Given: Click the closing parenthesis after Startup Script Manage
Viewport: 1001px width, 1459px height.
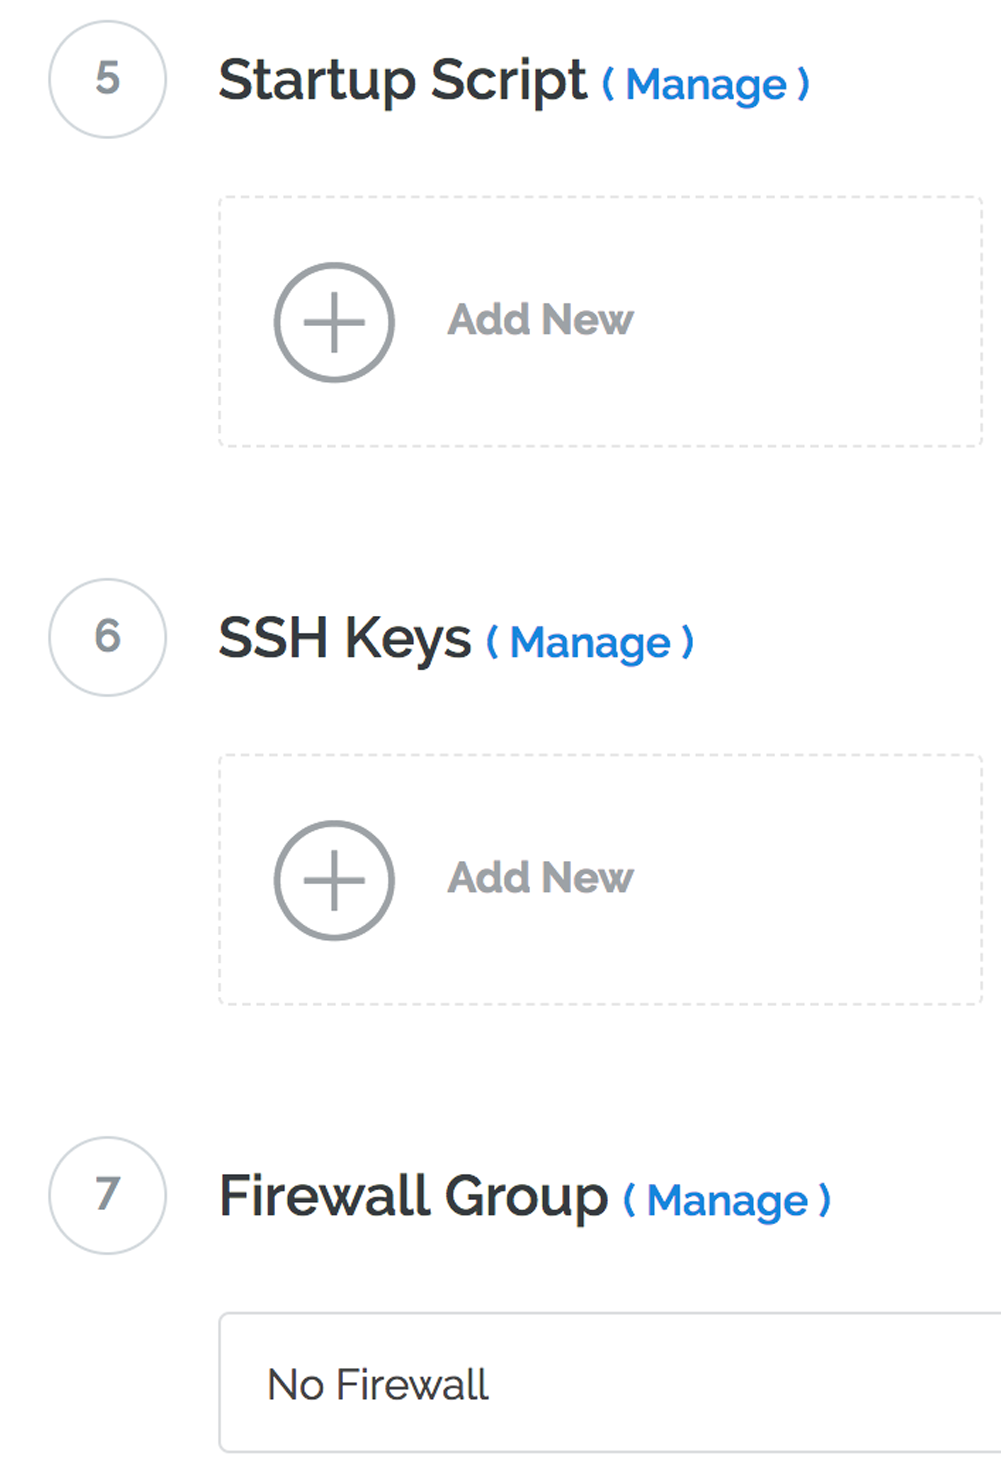Looking at the screenshot, I should [803, 84].
